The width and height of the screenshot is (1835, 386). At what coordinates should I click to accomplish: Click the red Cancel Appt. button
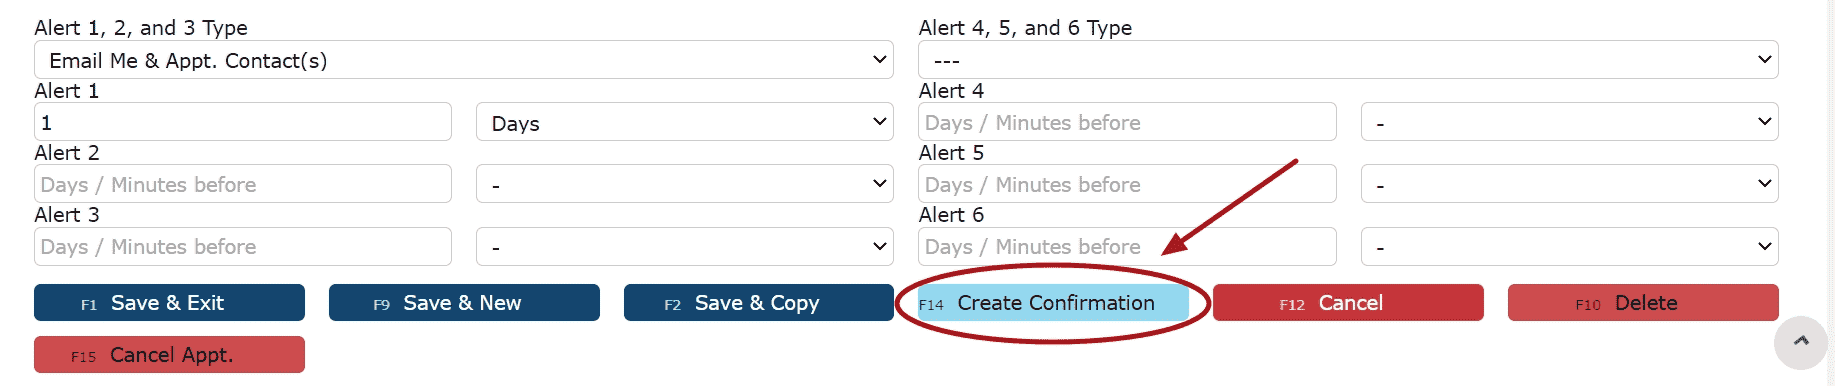tap(169, 355)
